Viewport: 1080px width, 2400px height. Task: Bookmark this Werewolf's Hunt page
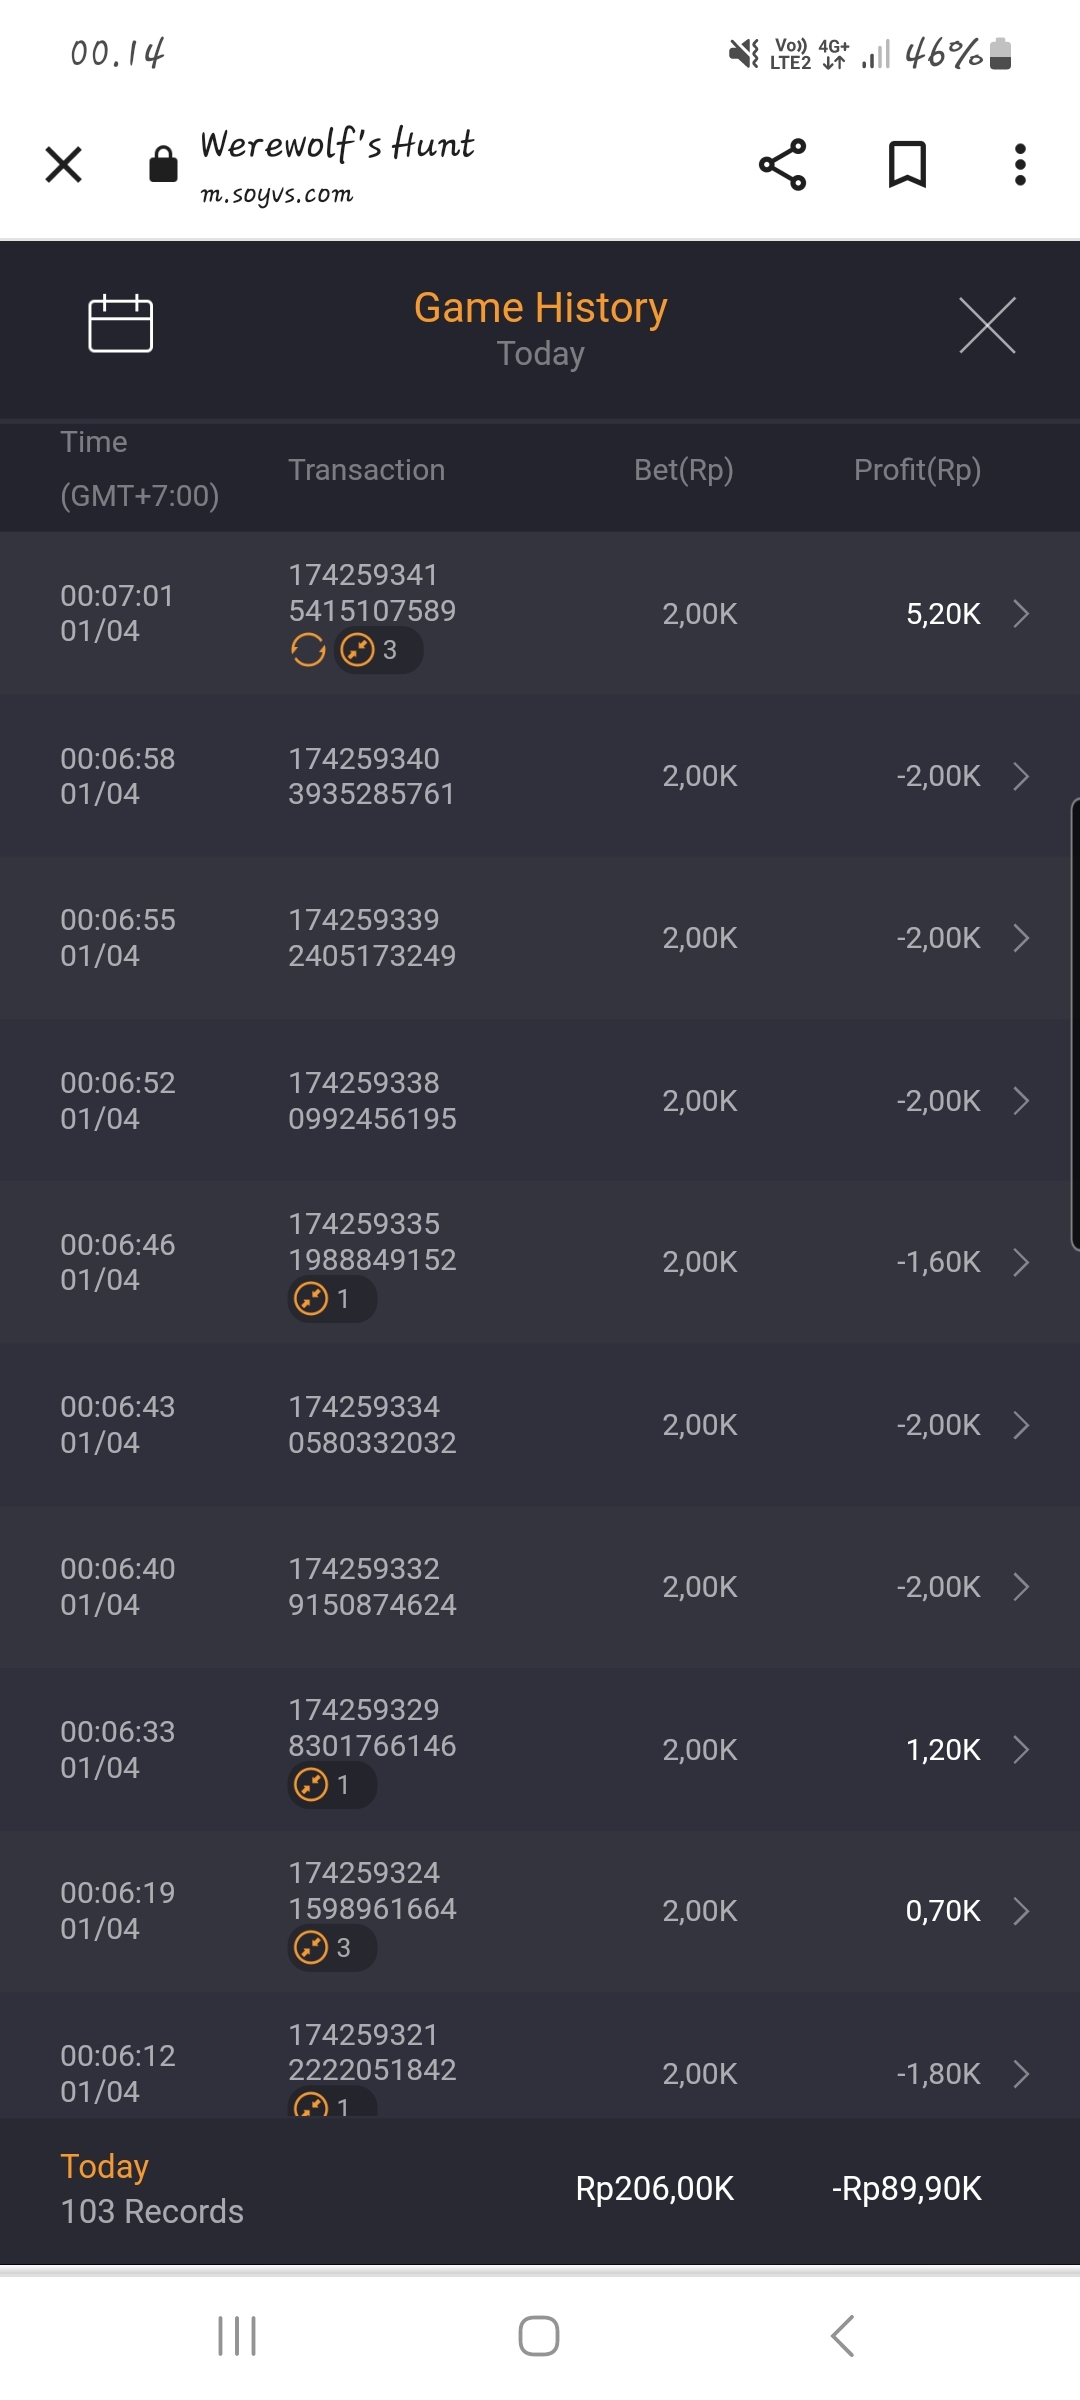tap(907, 165)
